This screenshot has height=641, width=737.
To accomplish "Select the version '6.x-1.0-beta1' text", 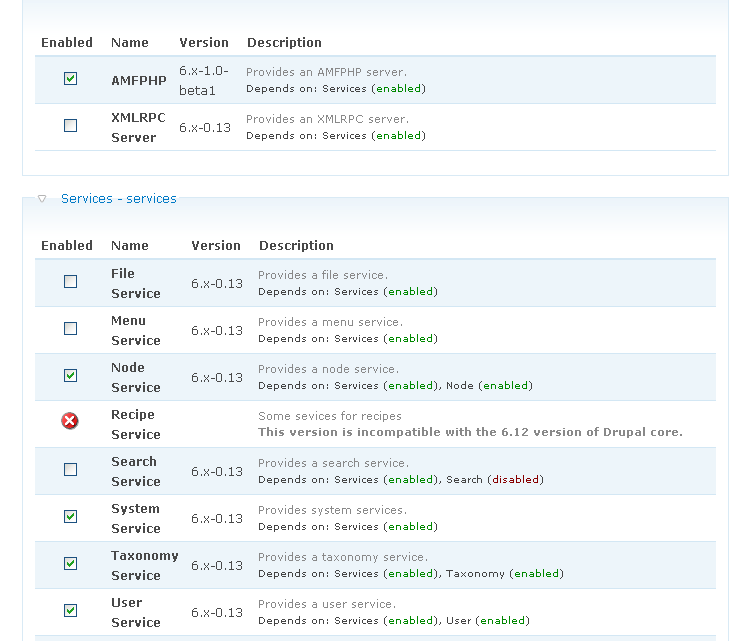I will (x=204, y=80).
